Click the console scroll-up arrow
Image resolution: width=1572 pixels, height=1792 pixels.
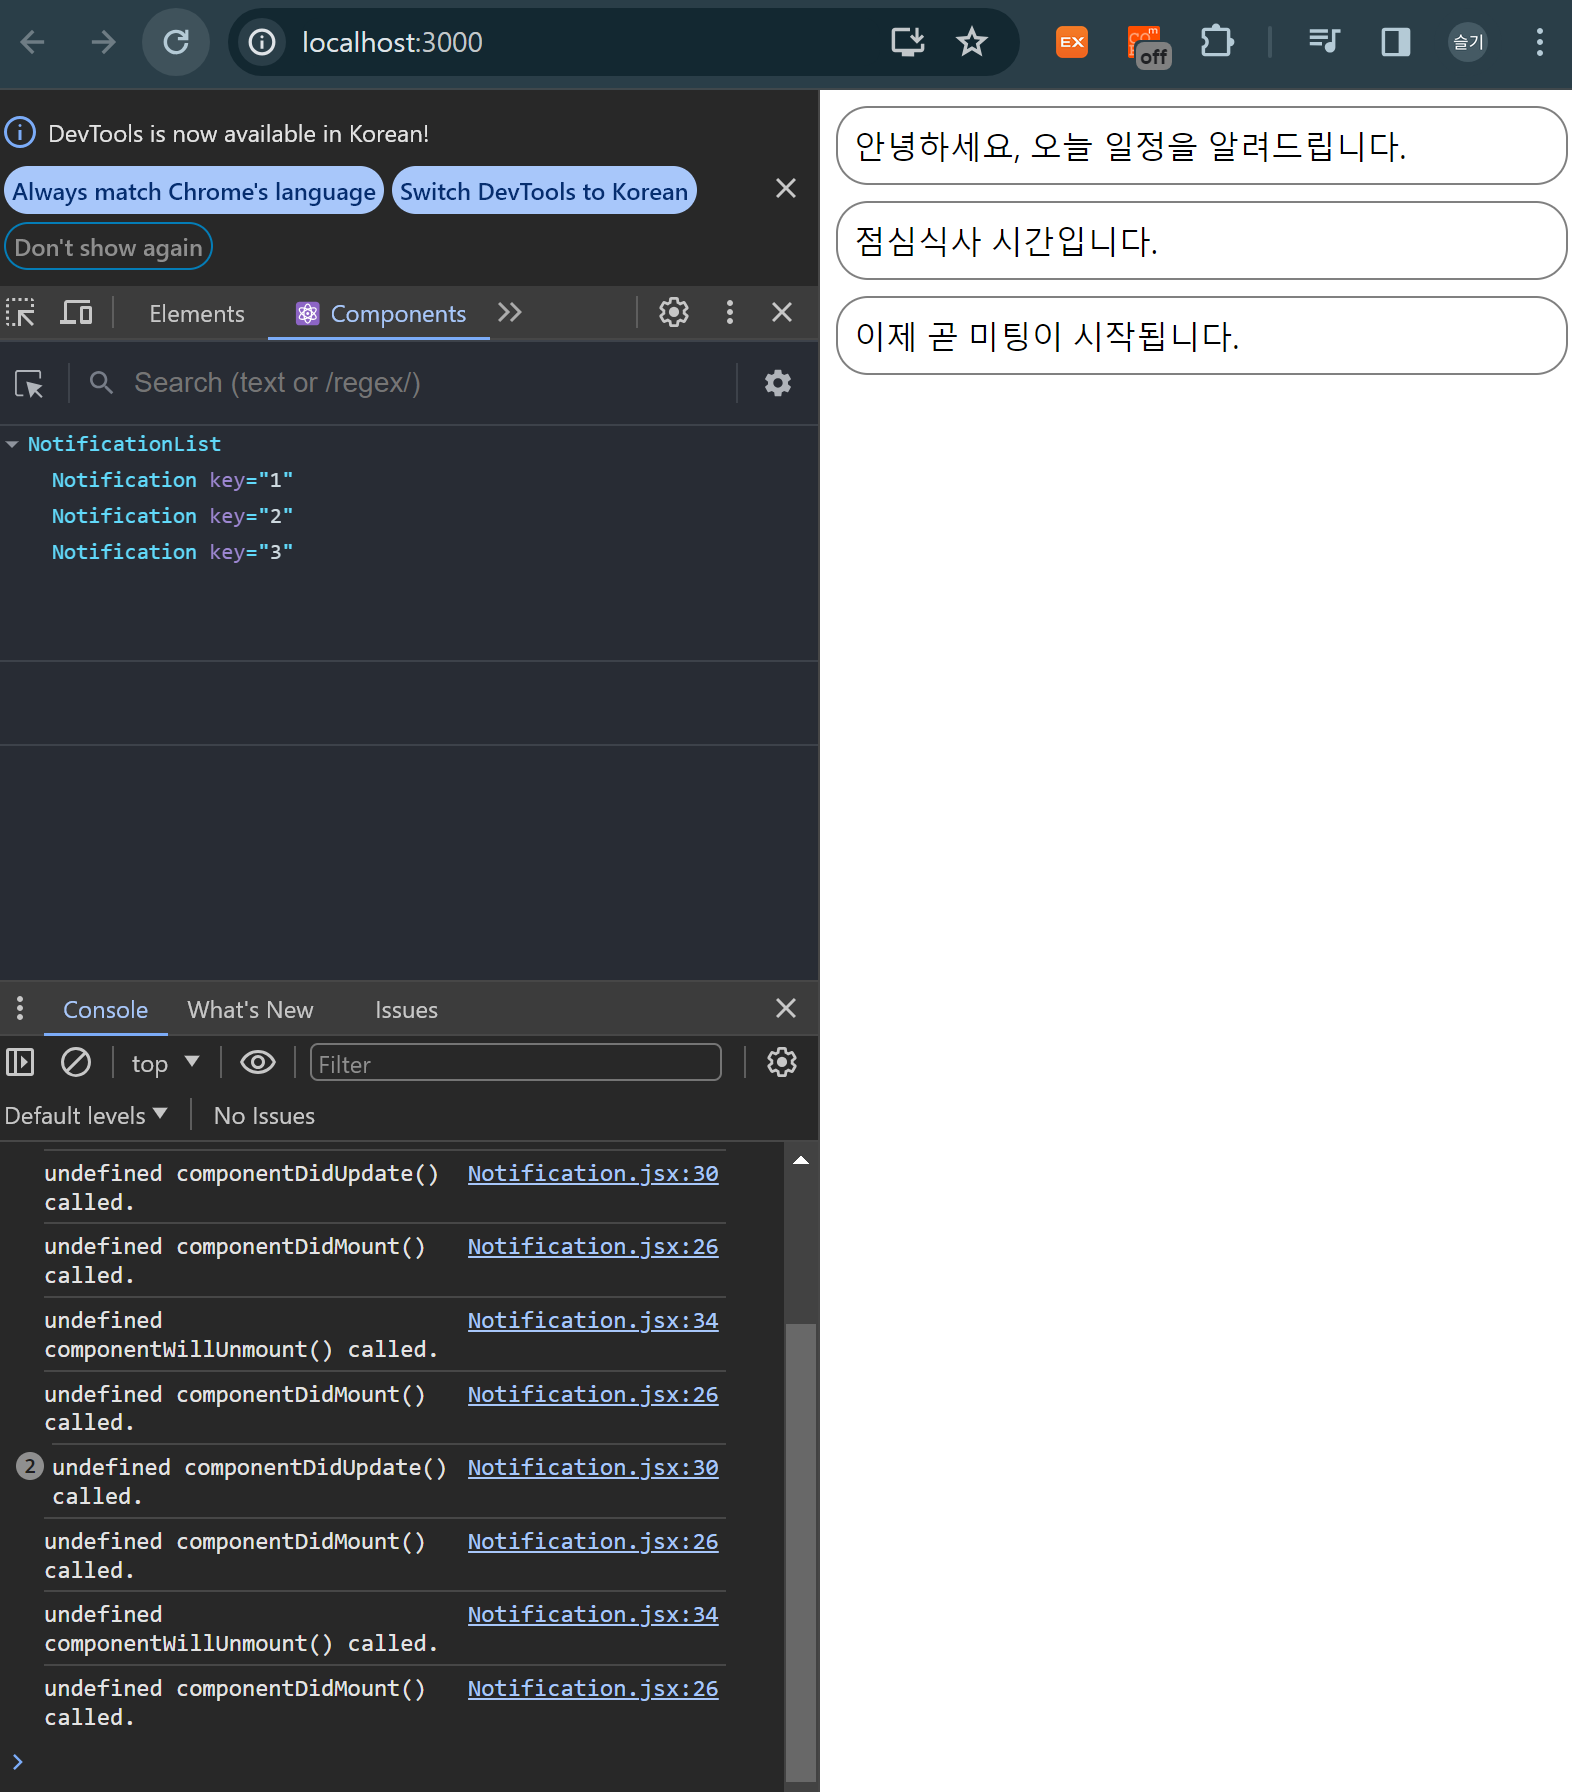click(801, 1160)
